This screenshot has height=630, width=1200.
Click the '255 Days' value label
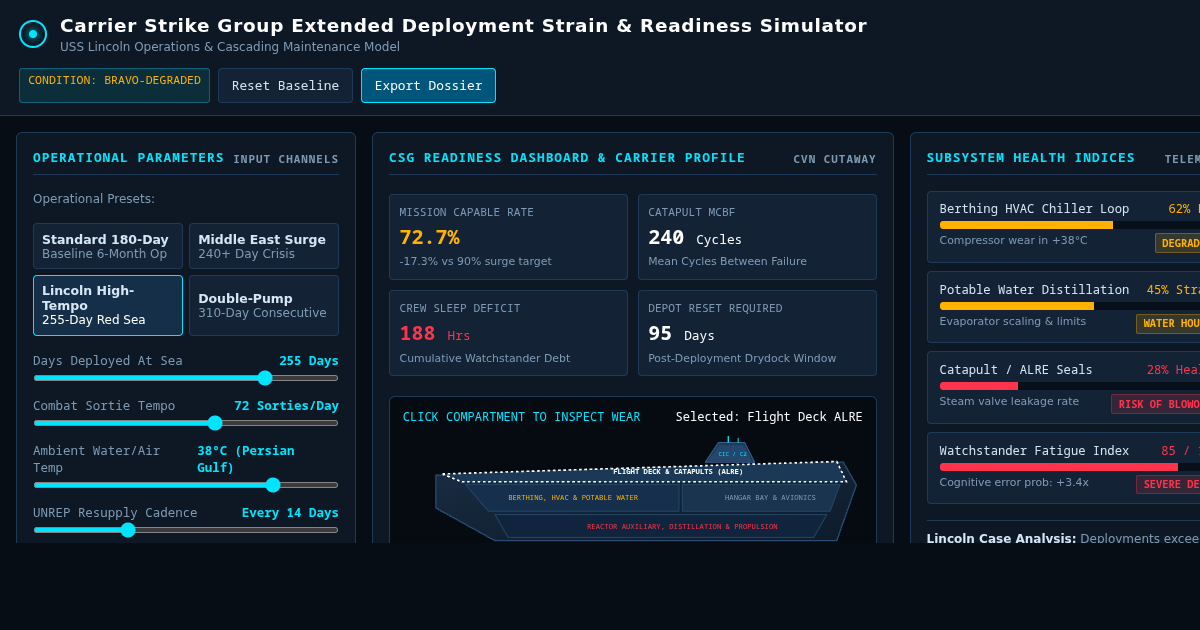(308, 361)
